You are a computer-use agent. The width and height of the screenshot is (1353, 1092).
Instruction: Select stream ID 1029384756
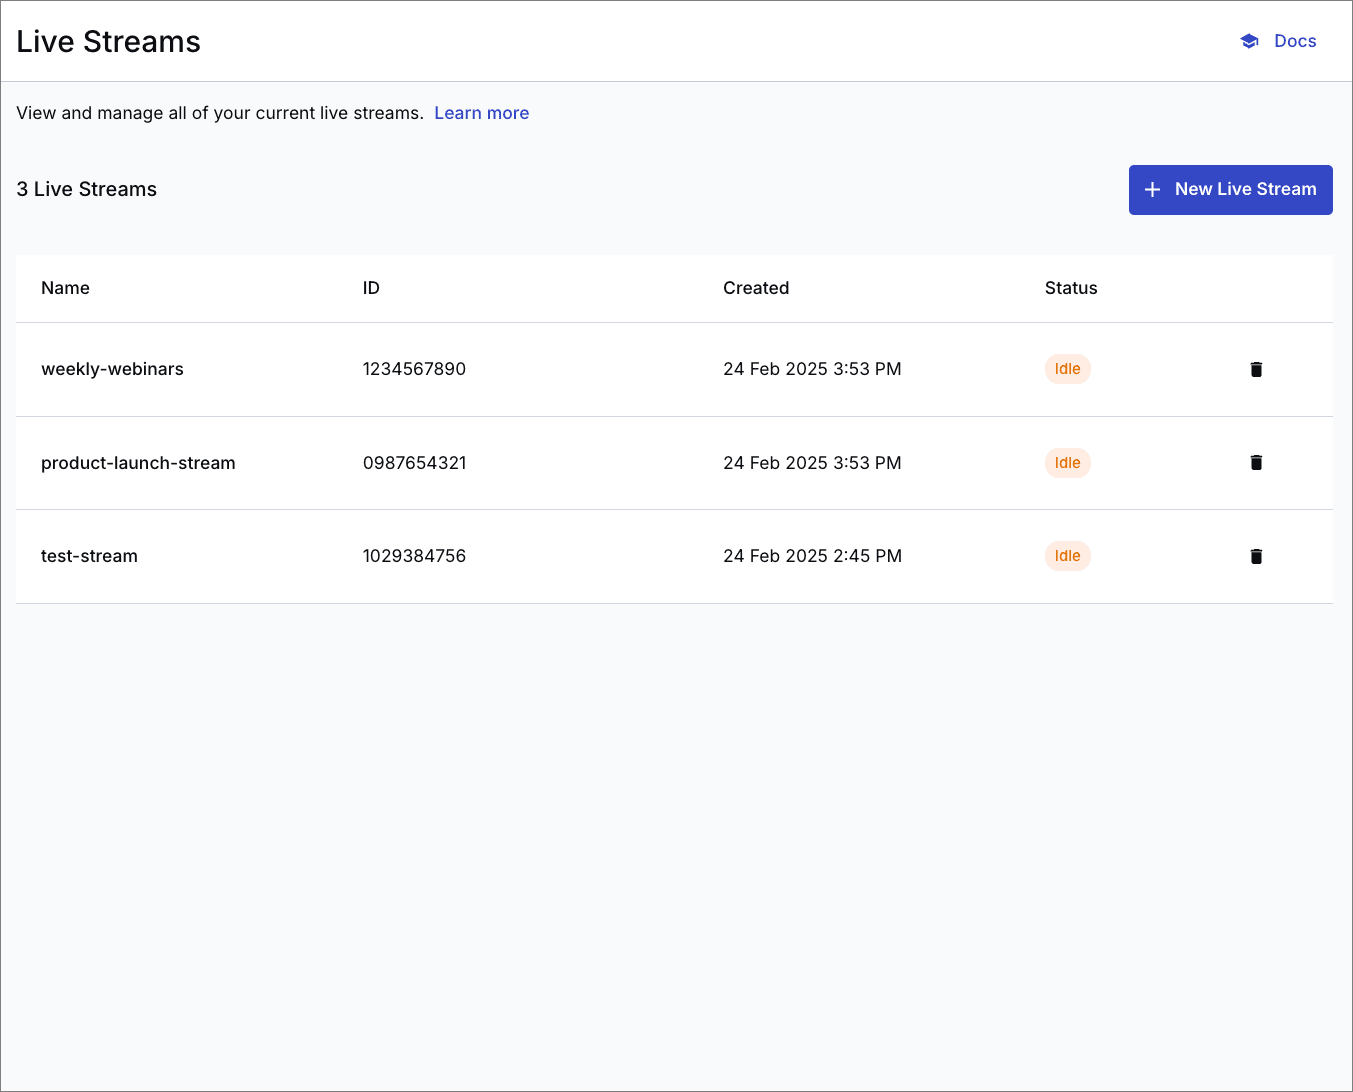coord(414,556)
